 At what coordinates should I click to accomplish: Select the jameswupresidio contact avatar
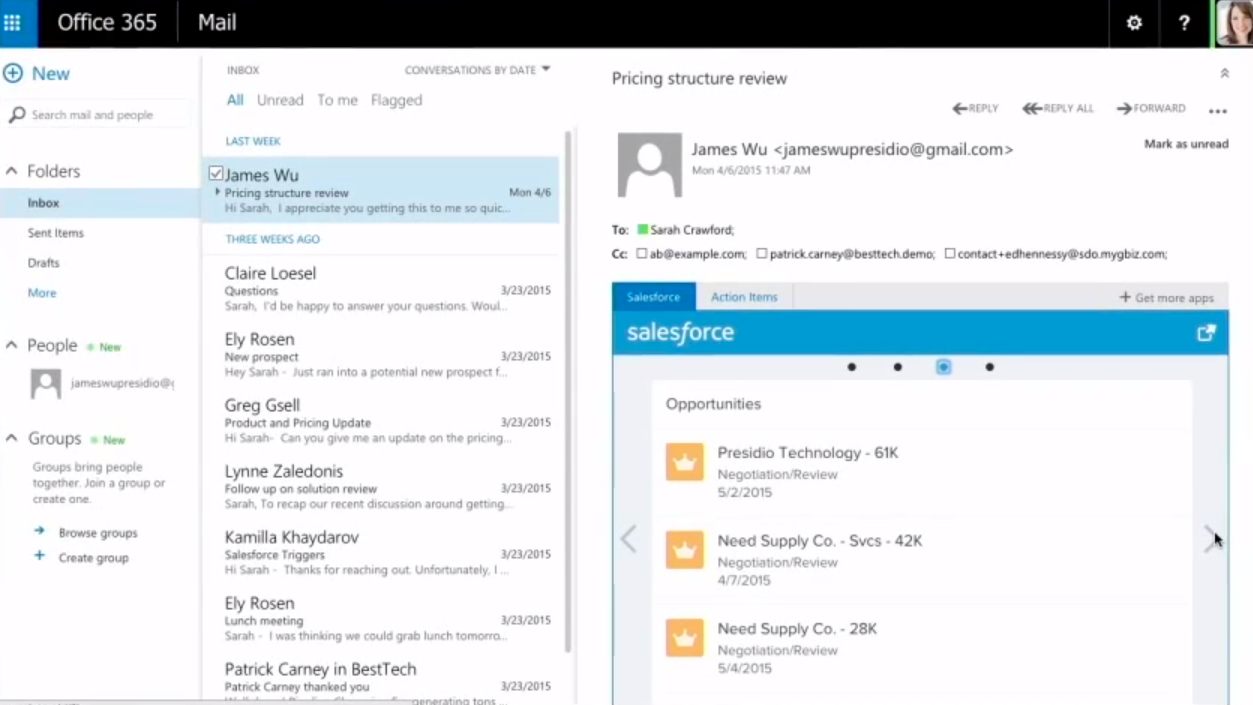click(x=46, y=384)
